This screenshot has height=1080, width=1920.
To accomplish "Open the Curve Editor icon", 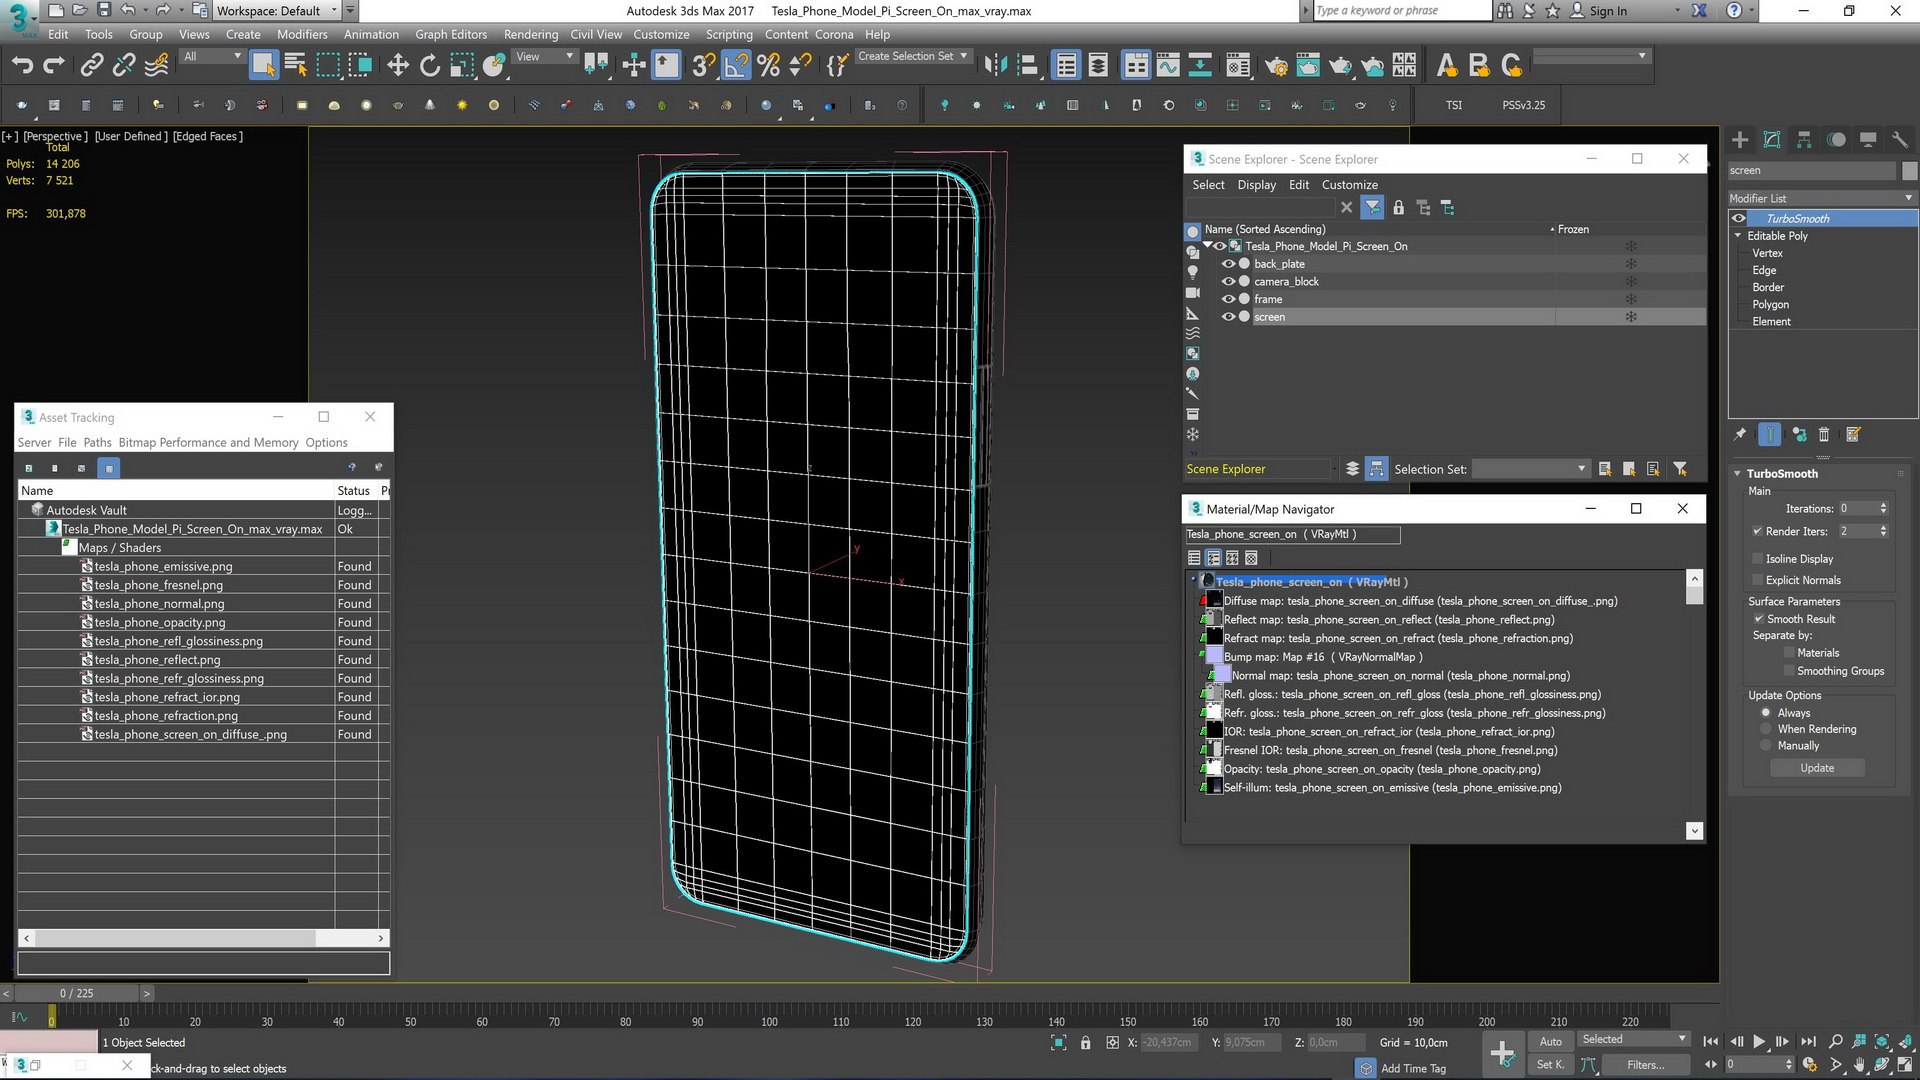I will click(1168, 66).
